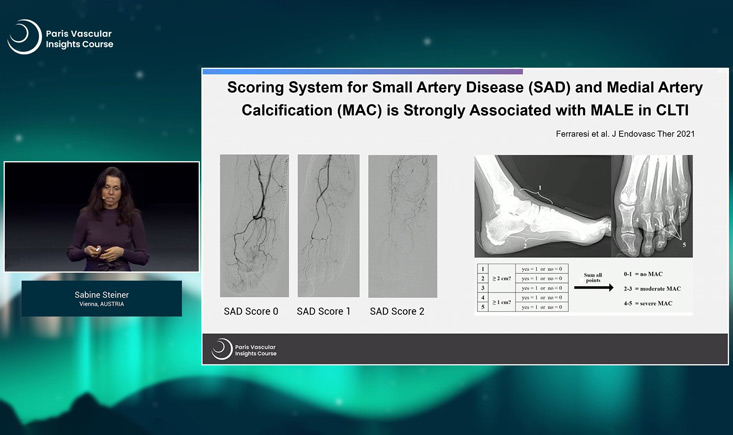This screenshot has height=435, width=733.
Task: Click the 'SAD Score 2' label
Action: click(x=397, y=312)
